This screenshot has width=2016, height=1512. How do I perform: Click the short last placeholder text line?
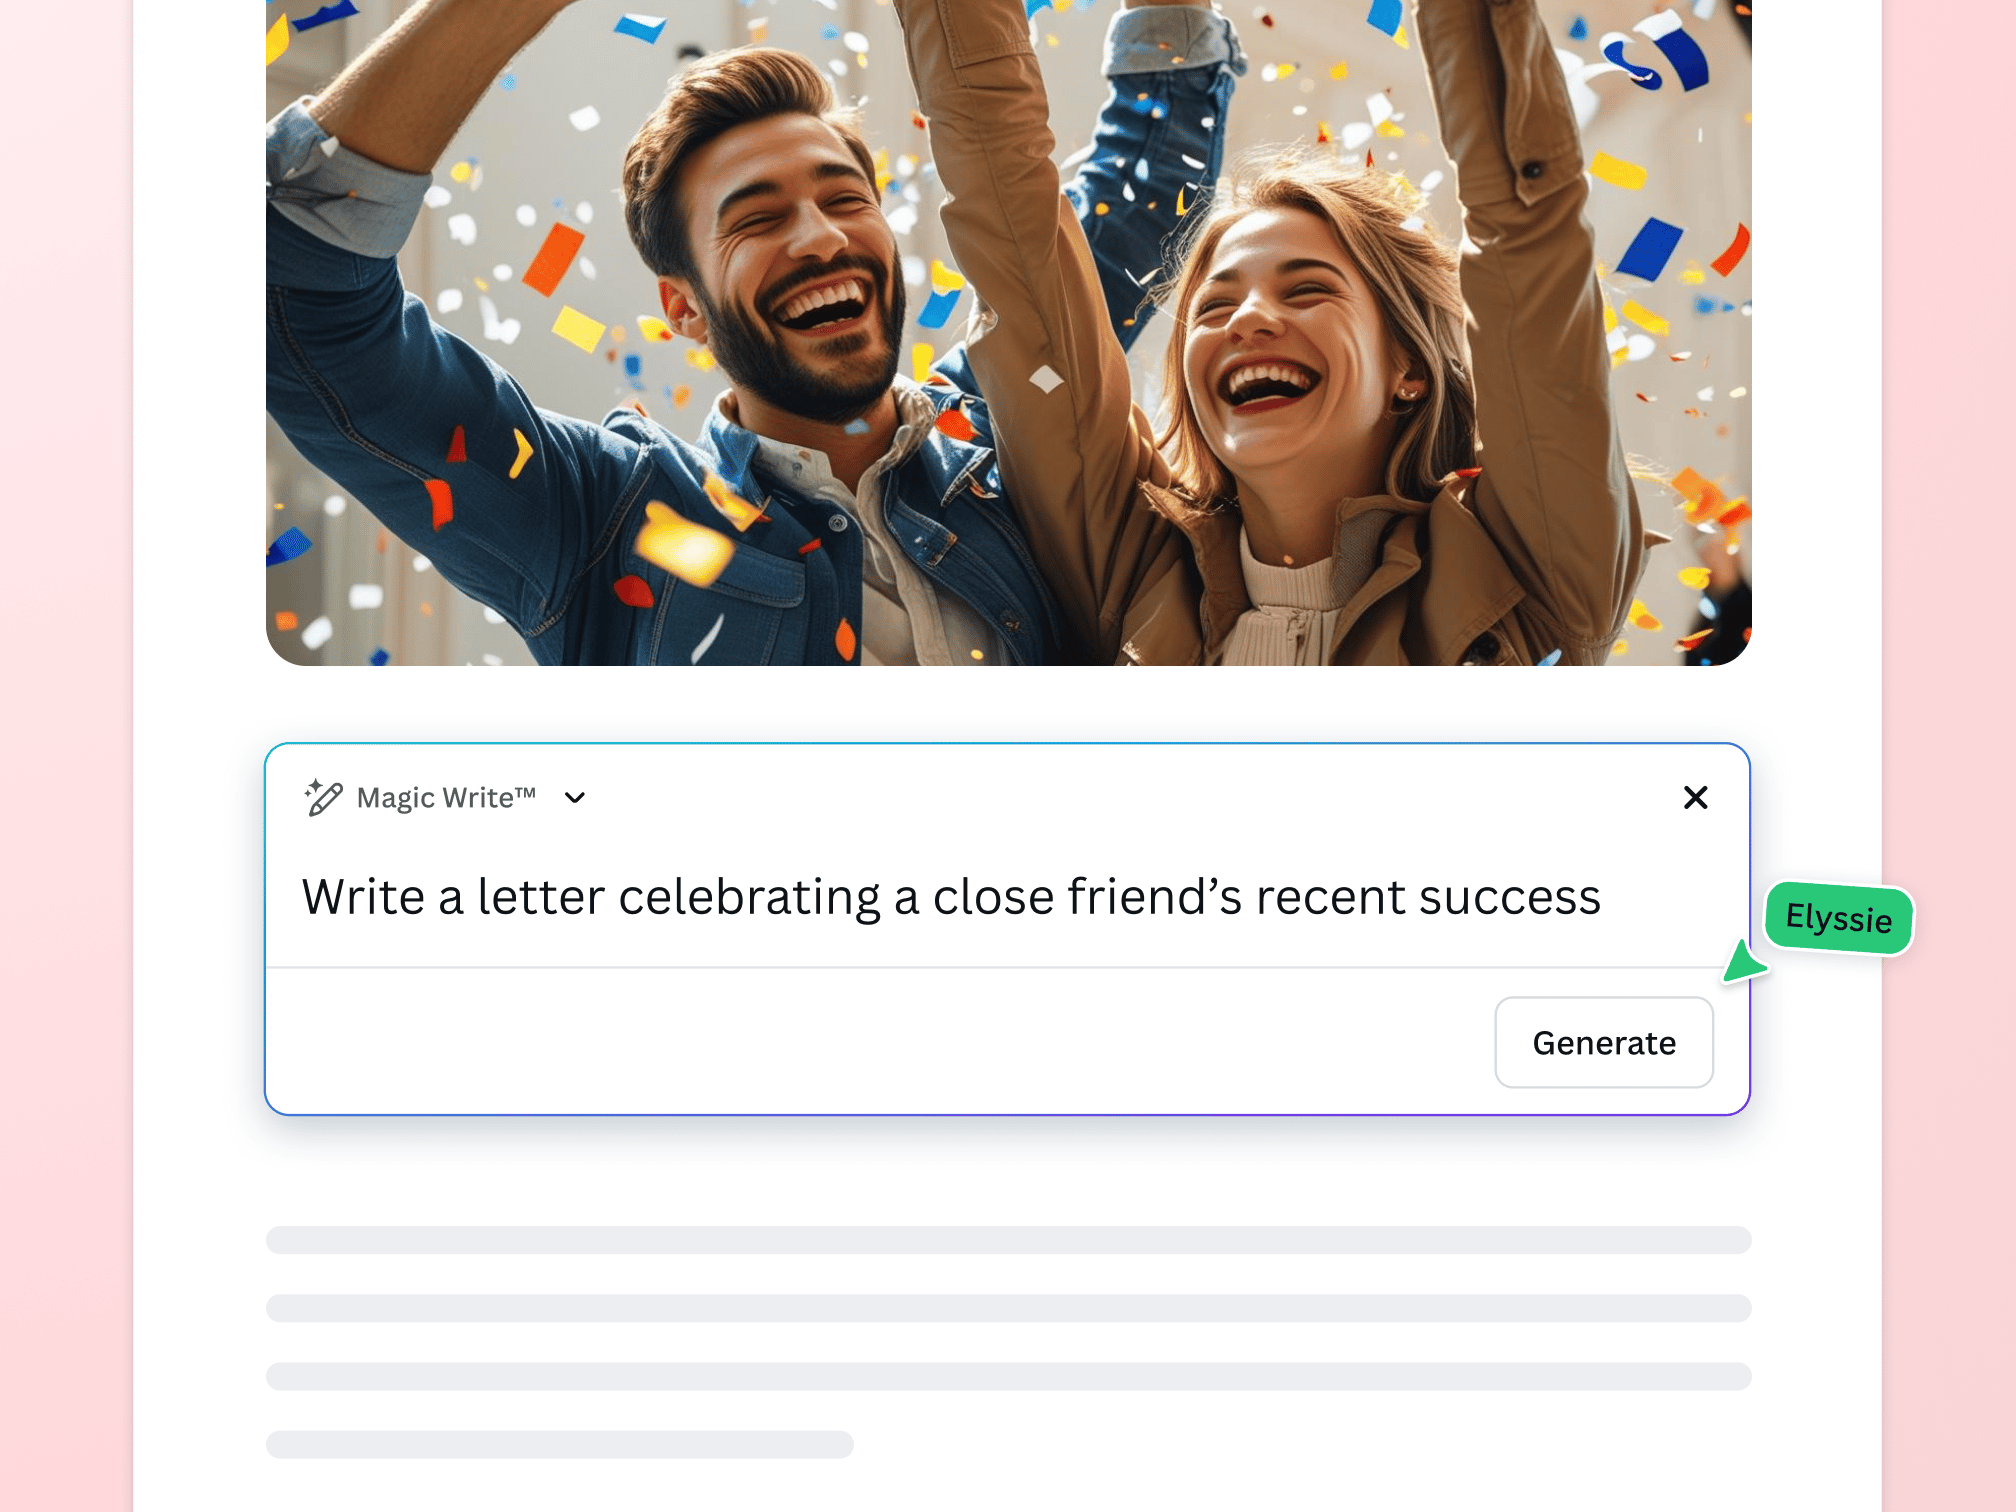pyautogui.click(x=560, y=1444)
